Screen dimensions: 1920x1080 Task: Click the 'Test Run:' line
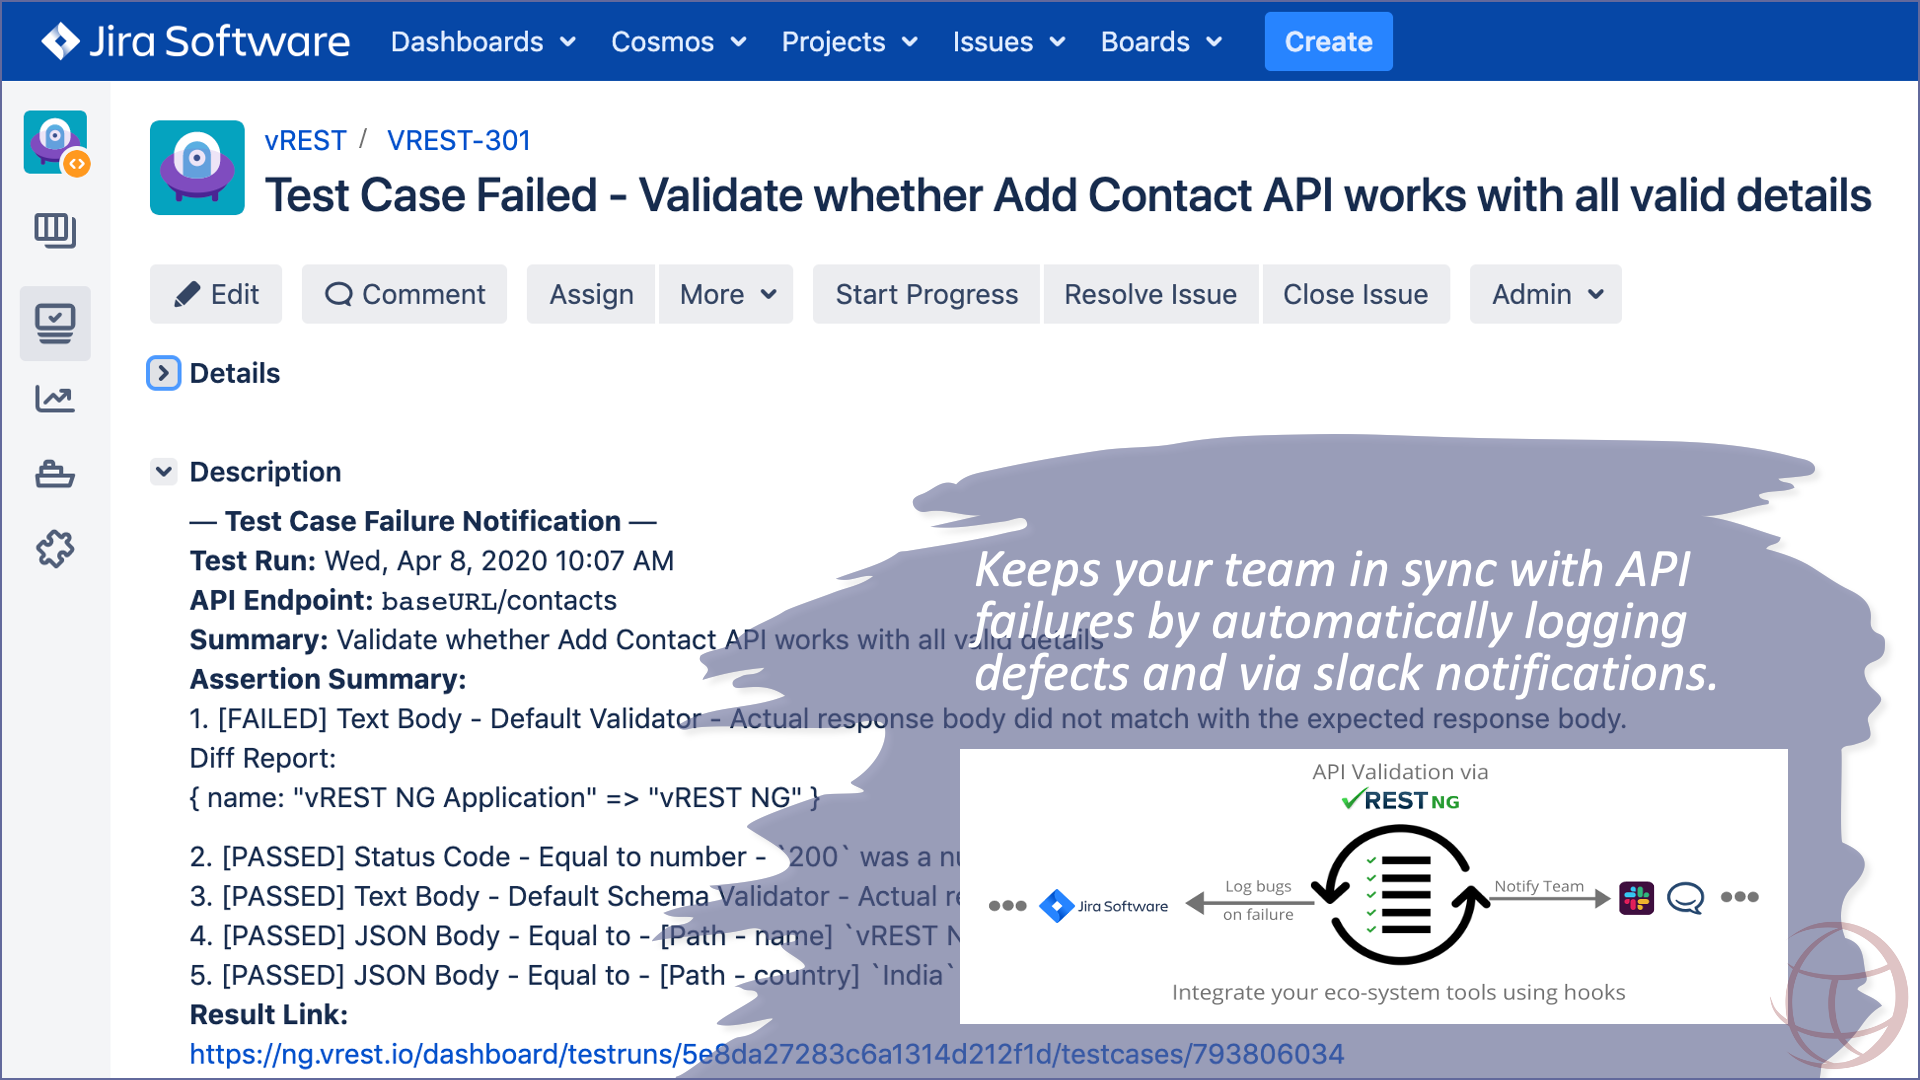[x=432, y=561]
